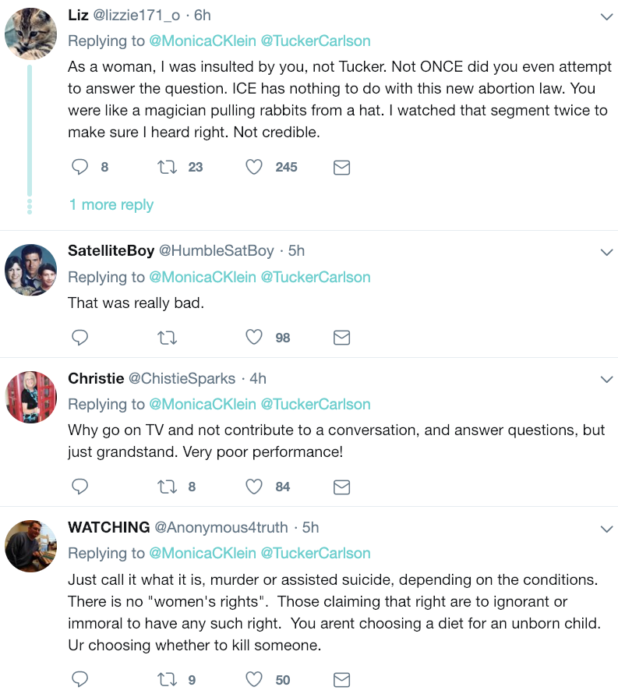Image resolution: width=618 pixels, height=694 pixels.
Task: View WATCHING's profile avatar
Action: 29,546
